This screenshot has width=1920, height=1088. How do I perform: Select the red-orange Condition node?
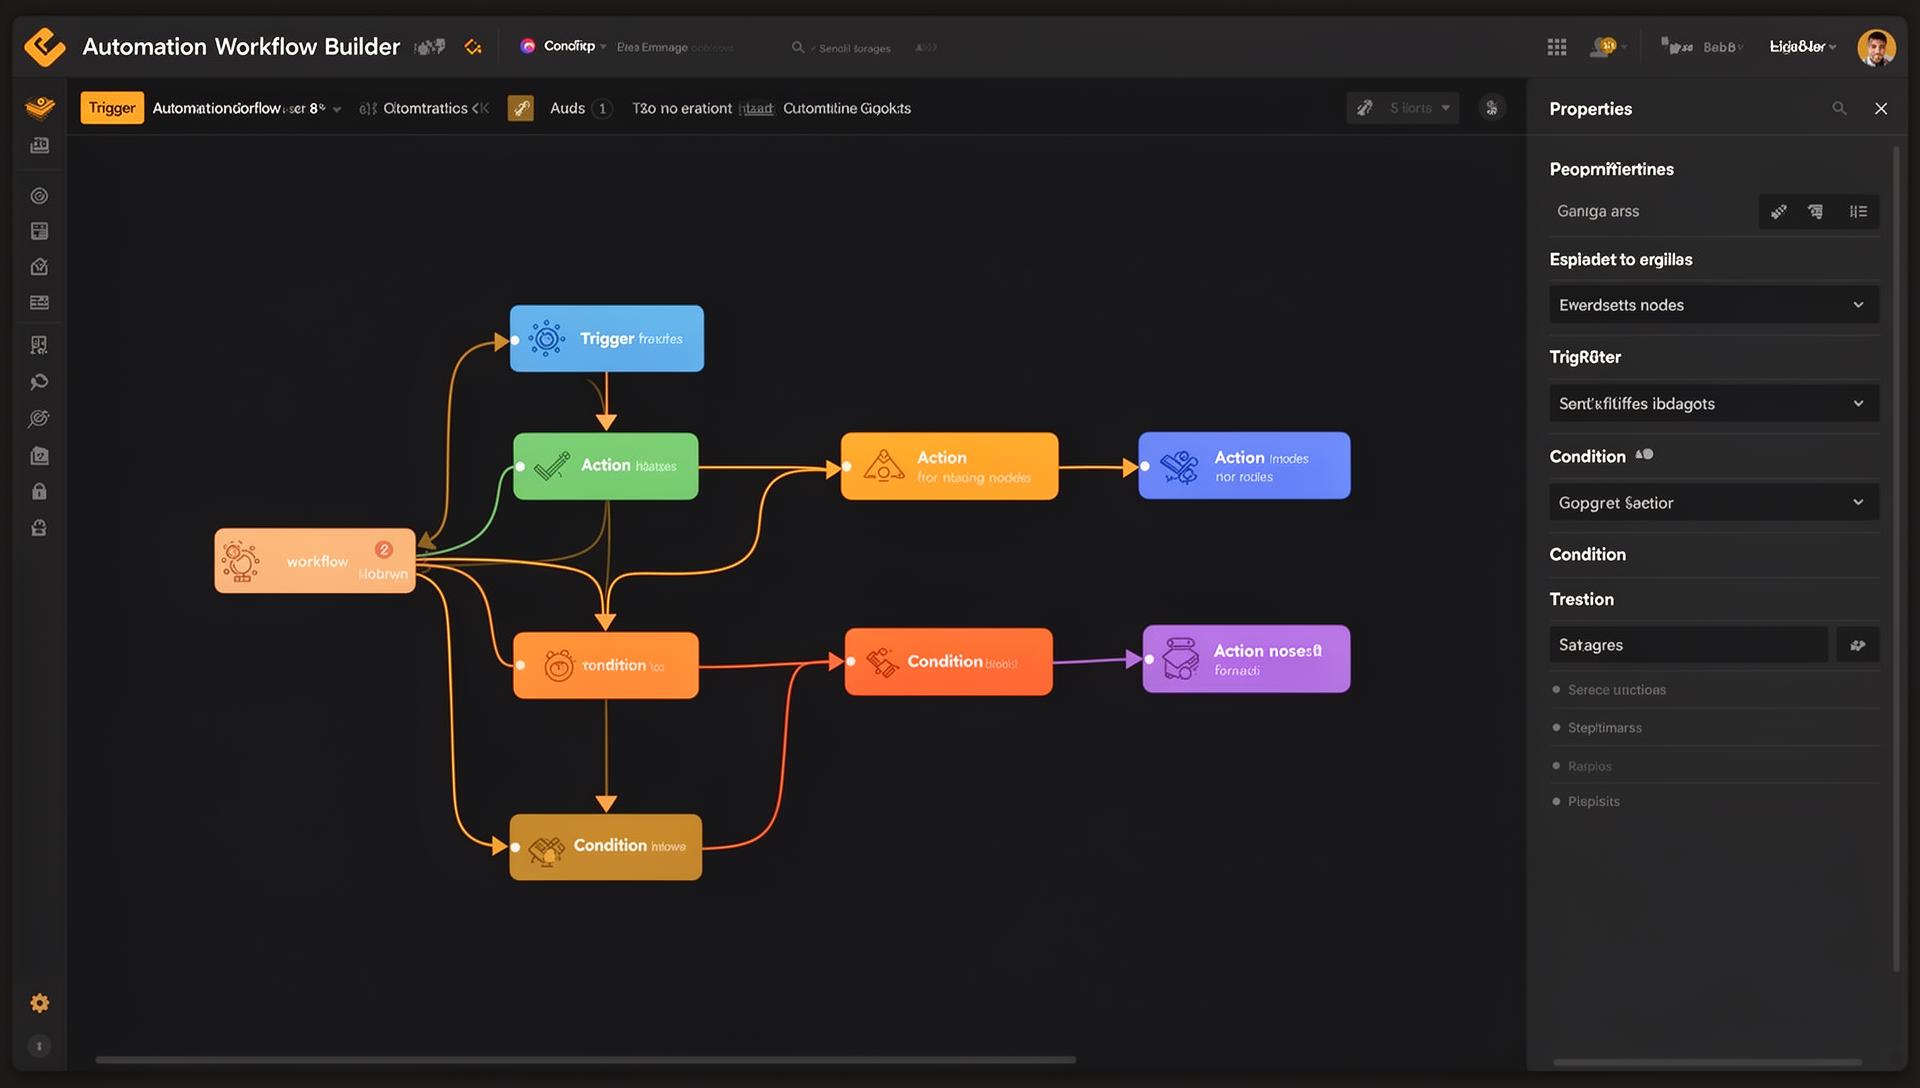pyautogui.click(x=948, y=661)
